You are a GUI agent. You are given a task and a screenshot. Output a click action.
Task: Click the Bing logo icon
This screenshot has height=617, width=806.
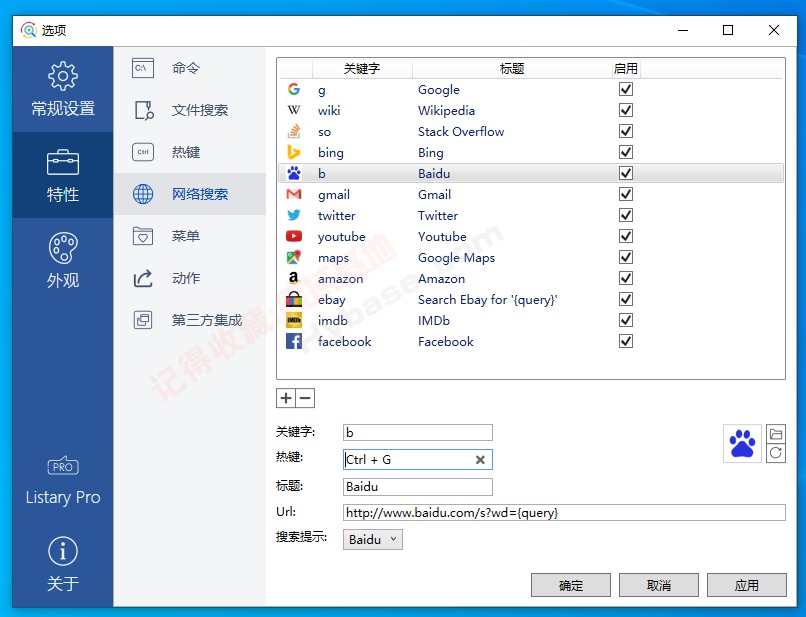click(x=294, y=152)
